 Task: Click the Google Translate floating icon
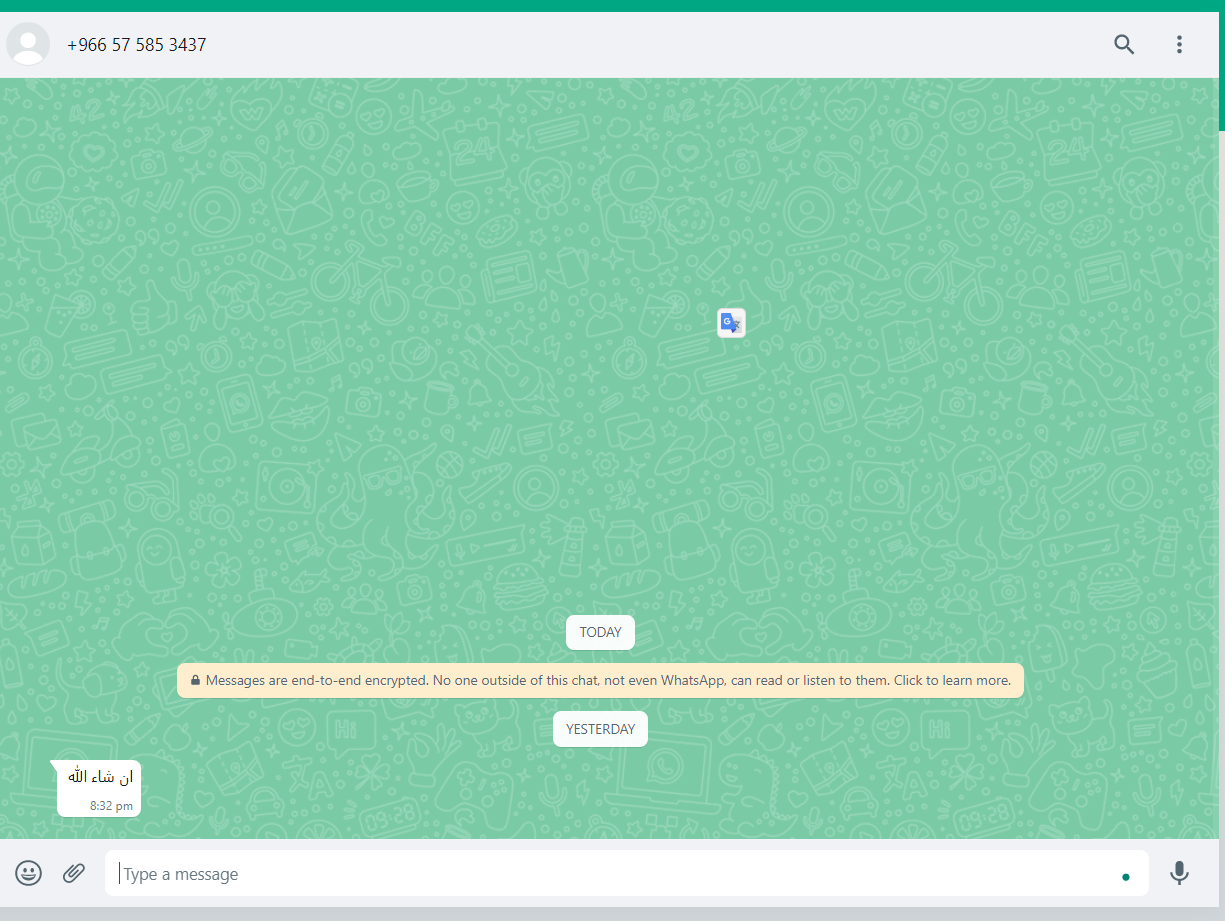tap(731, 323)
